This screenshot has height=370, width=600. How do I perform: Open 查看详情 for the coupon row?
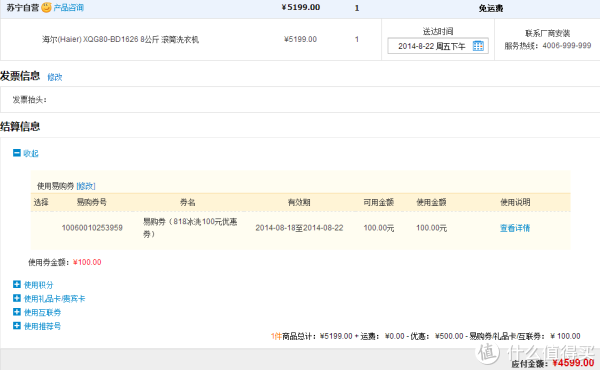click(x=515, y=228)
